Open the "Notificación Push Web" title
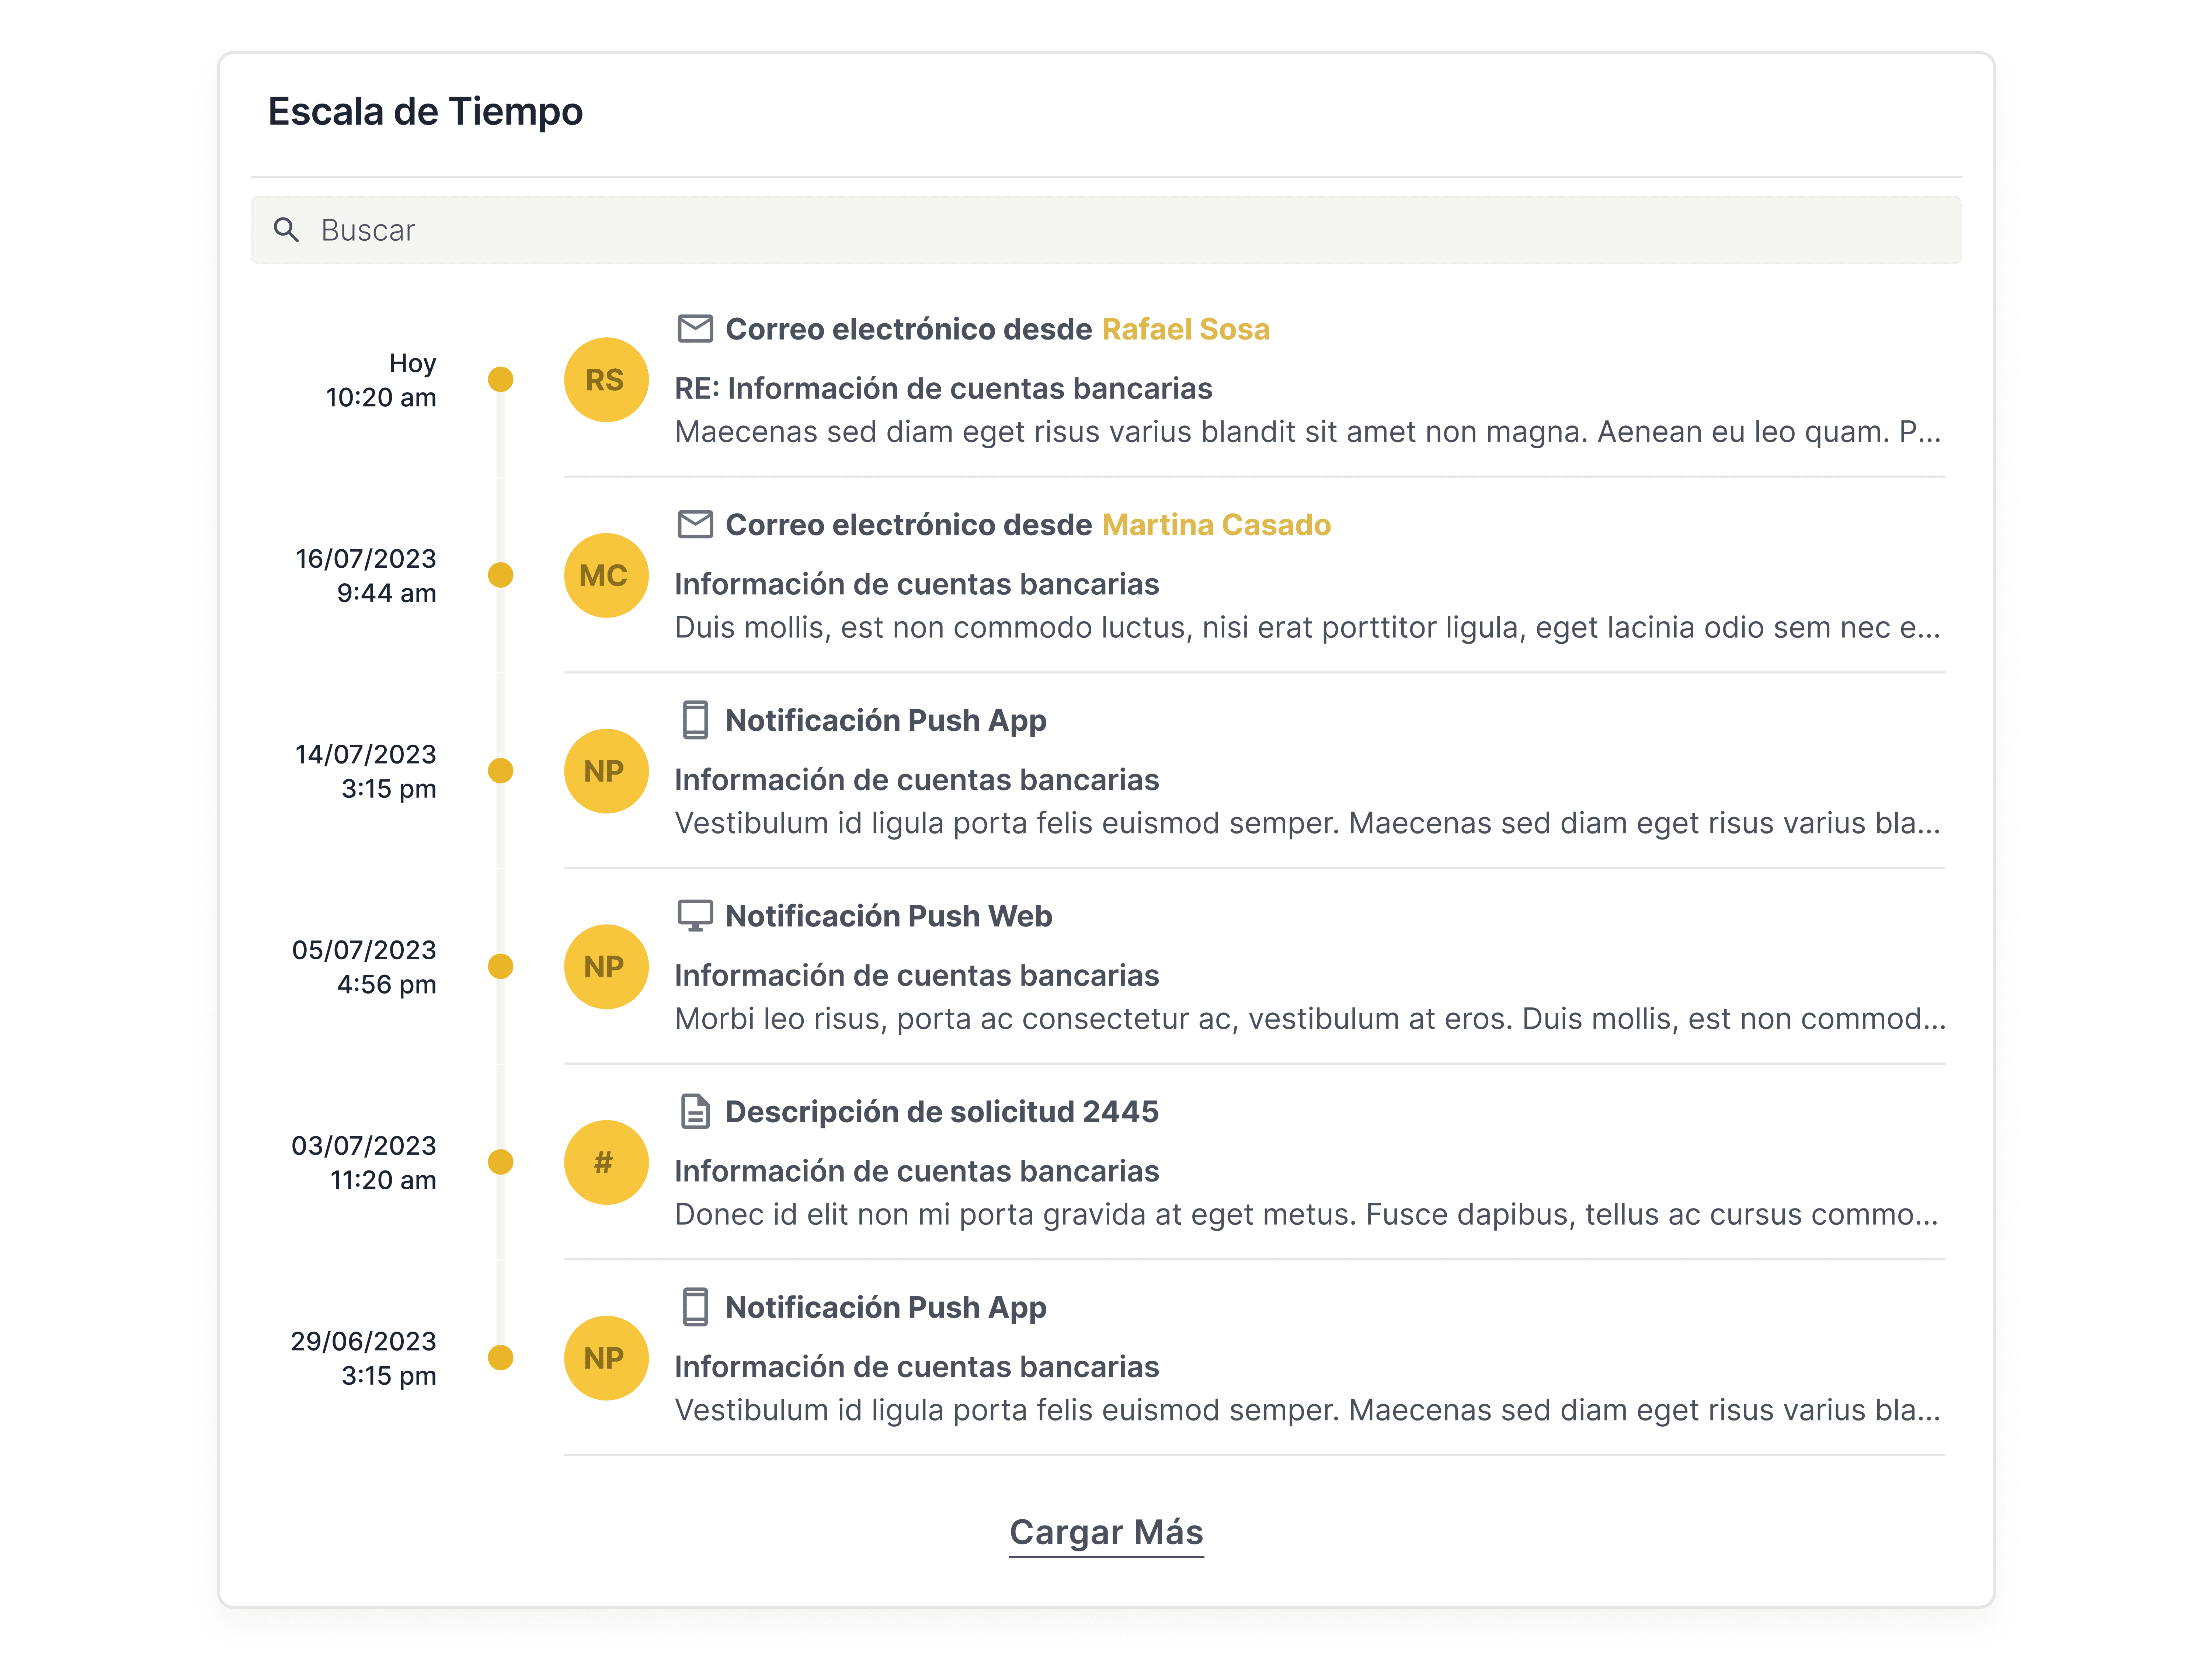This screenshot has height=1659, width=2212. coord(889,916)
